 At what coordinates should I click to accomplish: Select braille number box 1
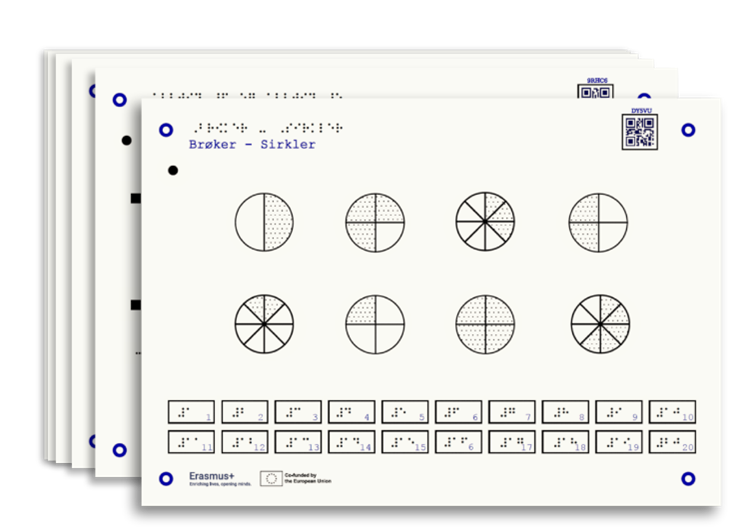tap(191, 412)
